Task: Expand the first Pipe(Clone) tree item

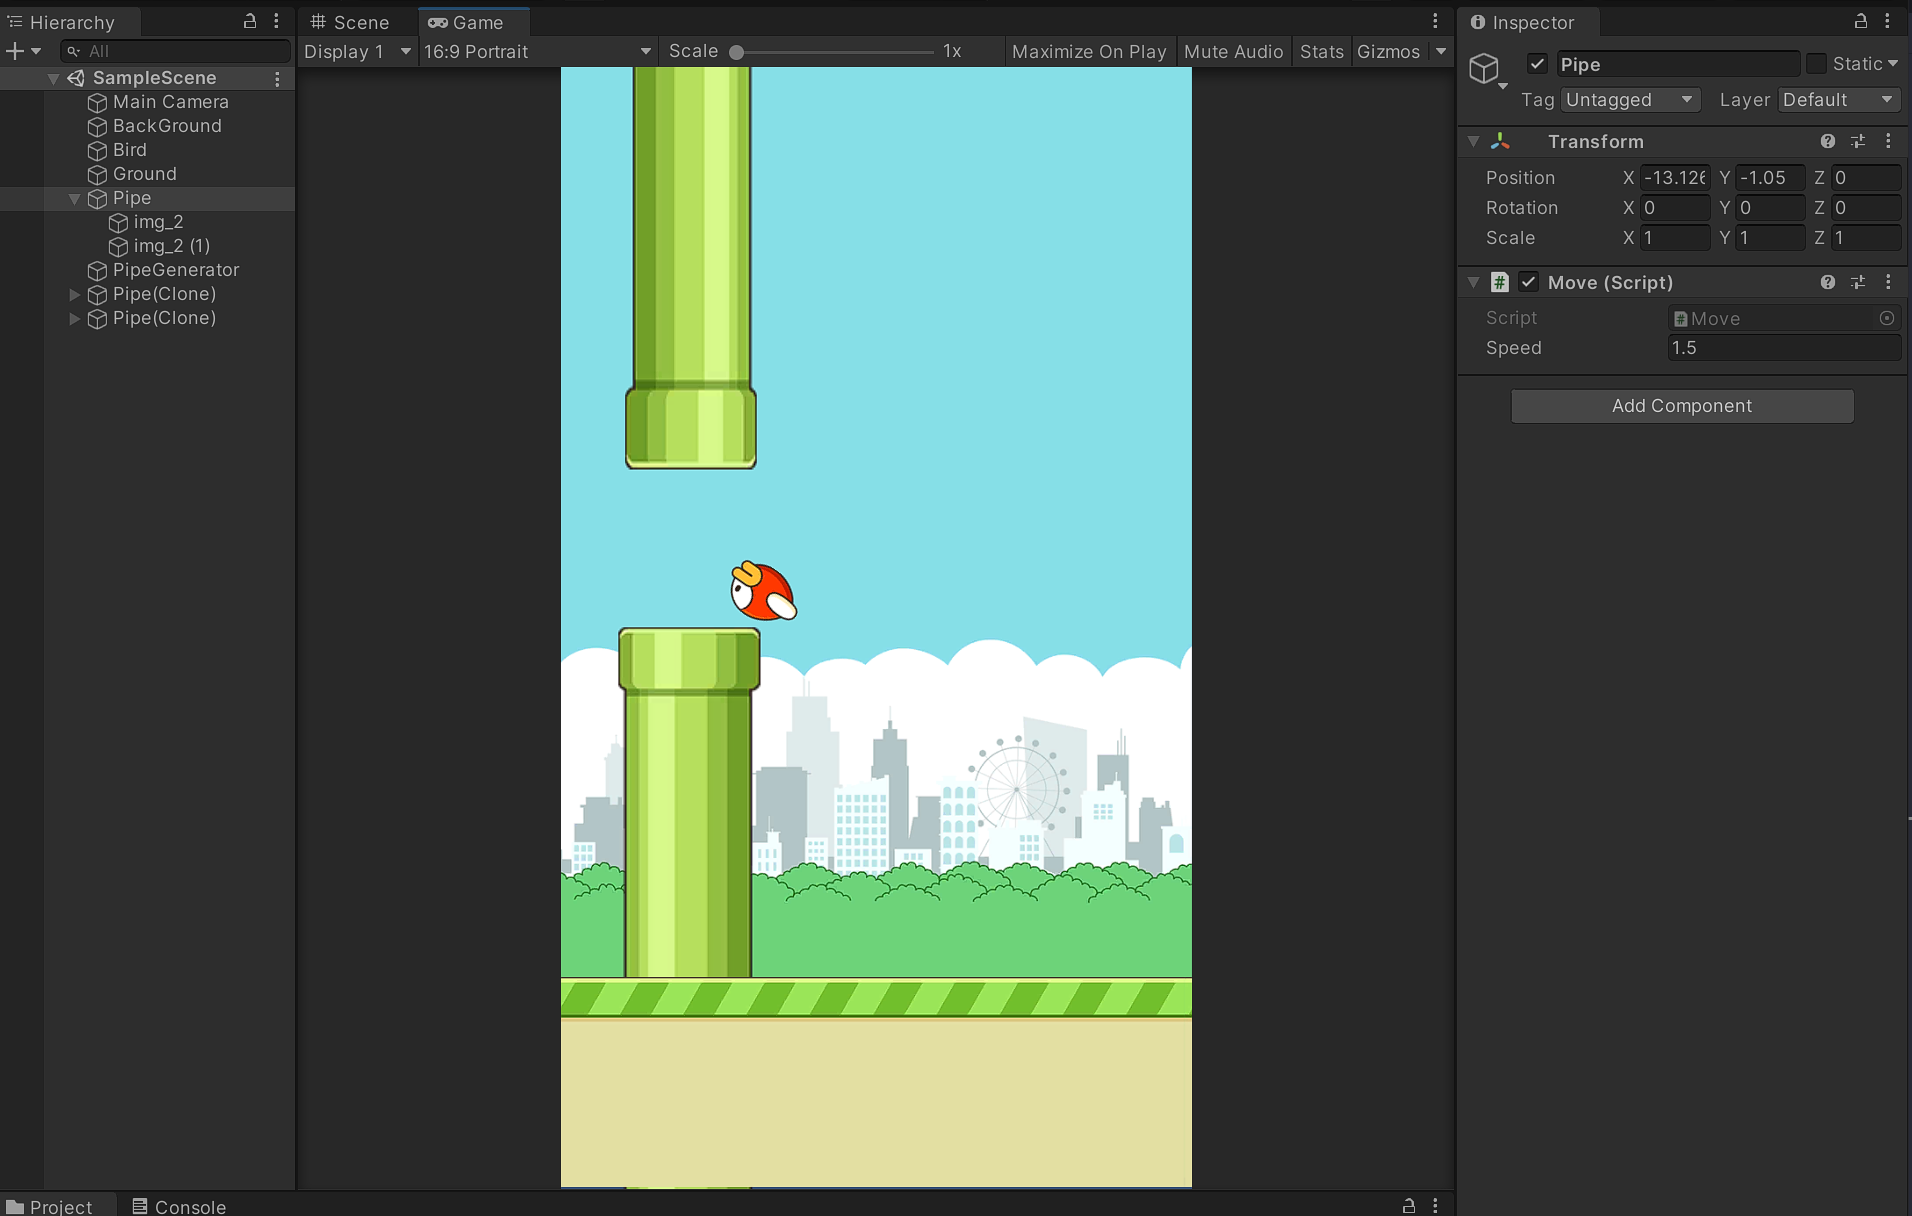Action: 74,295
